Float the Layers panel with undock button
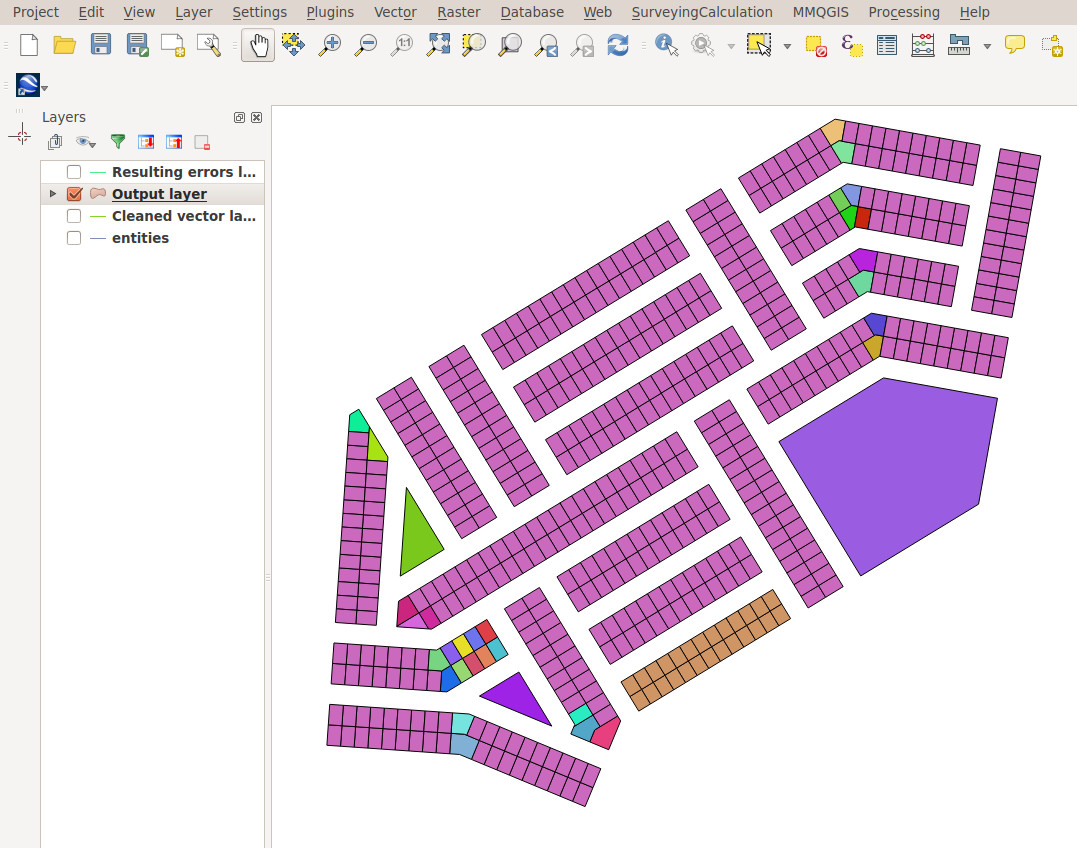The width and height of the screenshot is (1077, 848). [x=239, y=117]
